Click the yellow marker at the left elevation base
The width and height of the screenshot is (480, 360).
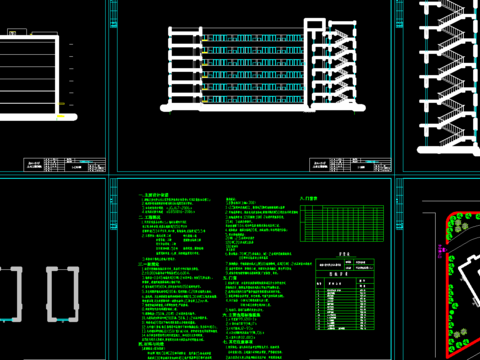click(61, 116)
